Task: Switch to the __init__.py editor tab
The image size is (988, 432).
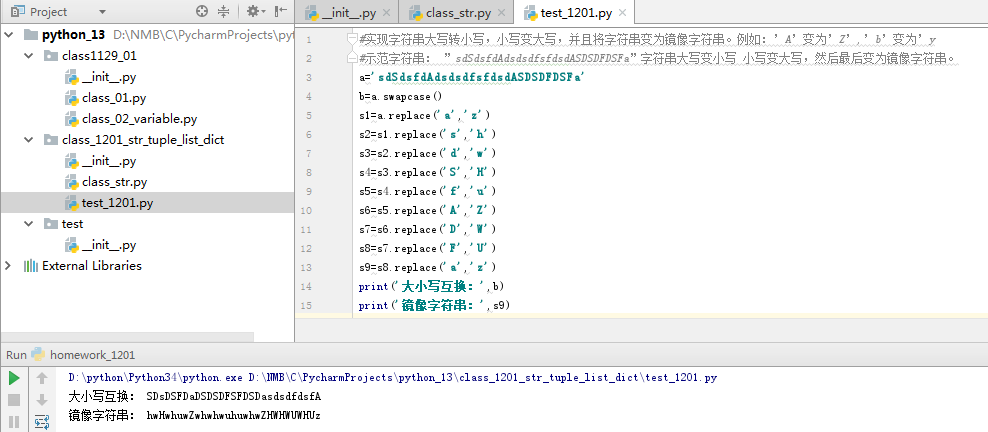Action: point(347,13)
